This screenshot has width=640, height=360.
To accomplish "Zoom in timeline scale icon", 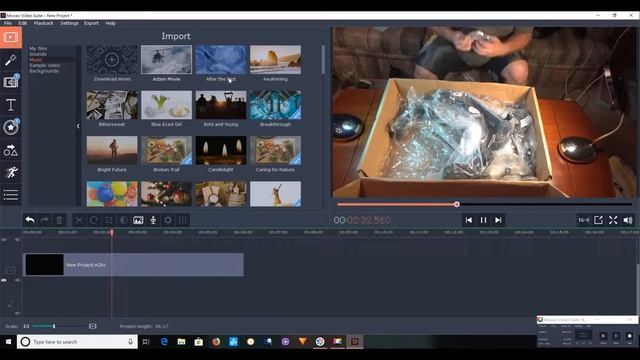I will (x=93, y=326).
